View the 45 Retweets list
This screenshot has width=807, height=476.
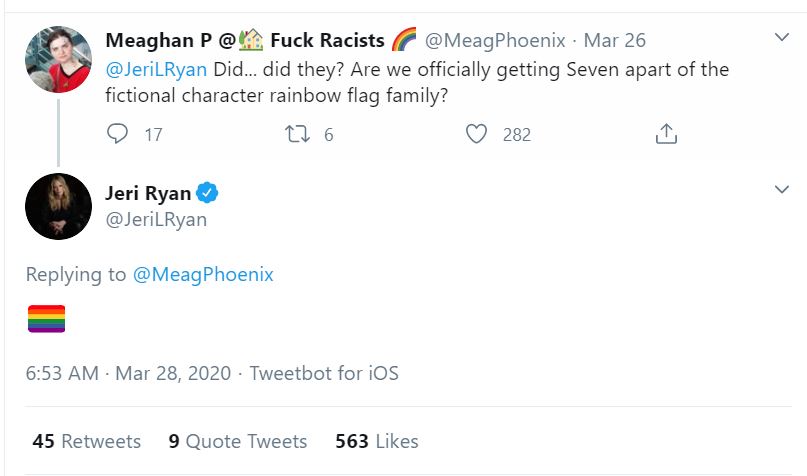pyautogui.click(x=87, y=441)
